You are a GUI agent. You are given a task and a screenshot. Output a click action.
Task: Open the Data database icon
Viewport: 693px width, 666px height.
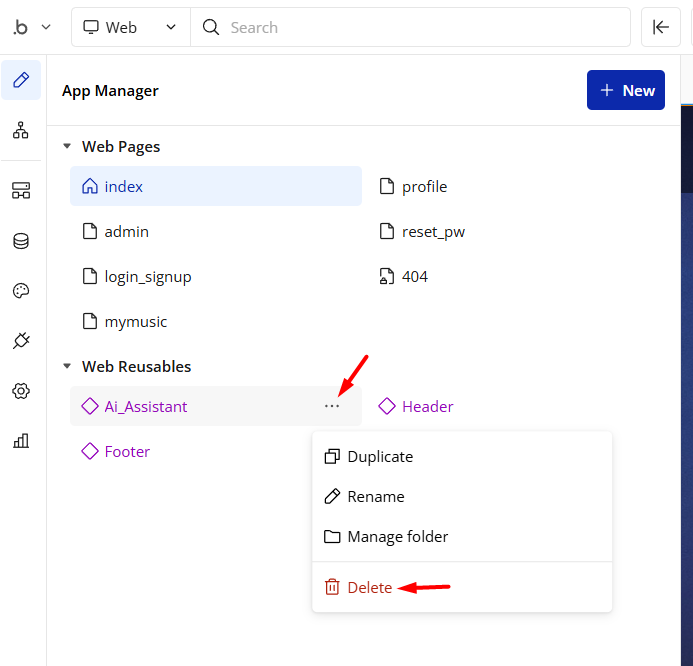tap(21, 241)
